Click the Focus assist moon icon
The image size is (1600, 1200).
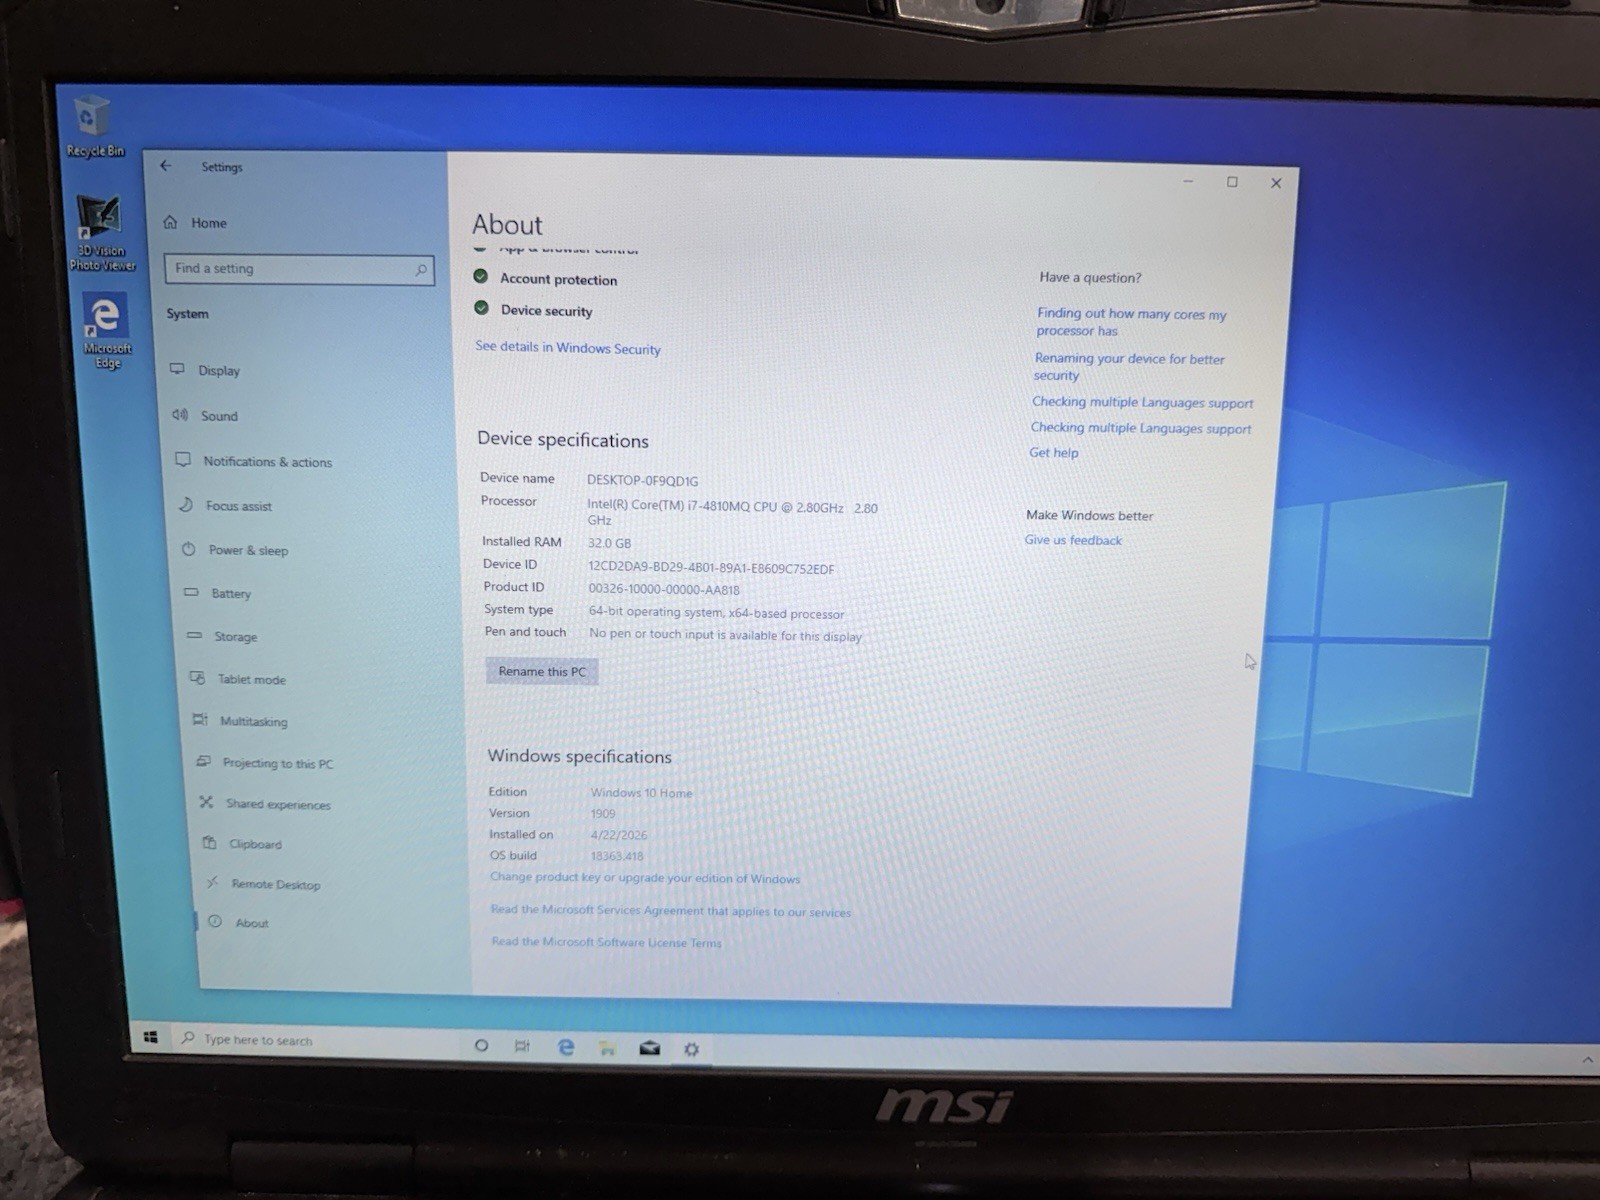pos(186,505)
